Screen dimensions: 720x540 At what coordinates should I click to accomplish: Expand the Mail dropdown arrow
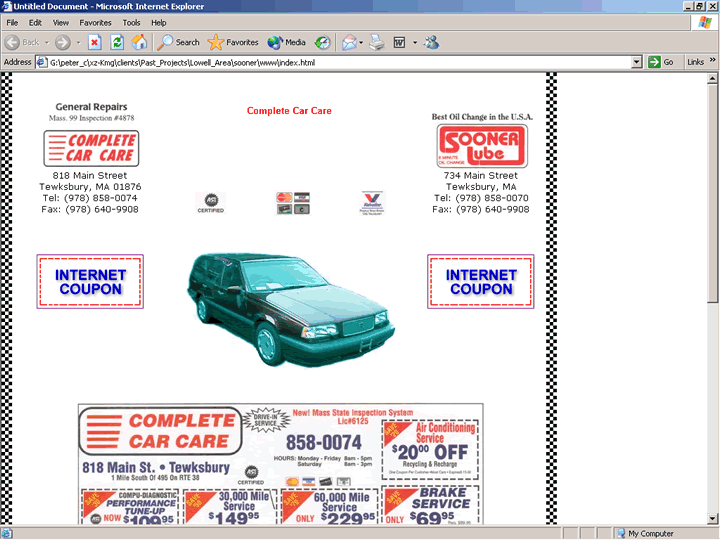pyautogui.click(x=361, y=43)
